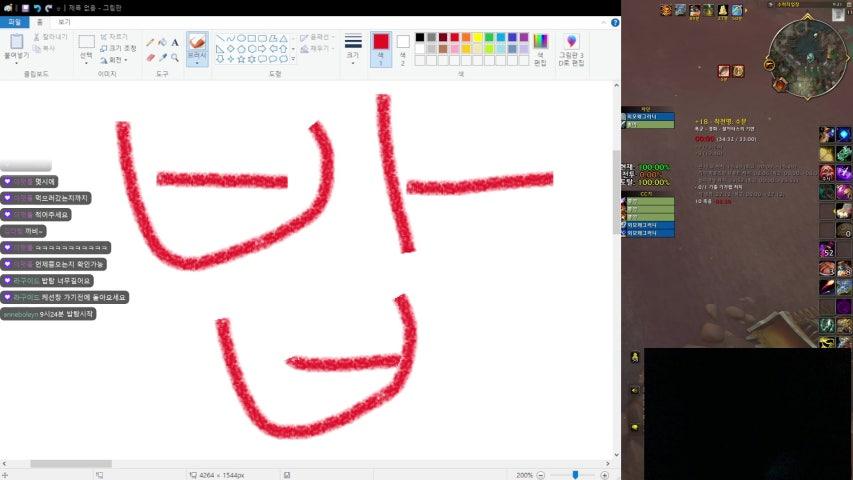Click the 잘라내기 (Cut) scissors command
853x480 pixels.
tap(50, 37)
